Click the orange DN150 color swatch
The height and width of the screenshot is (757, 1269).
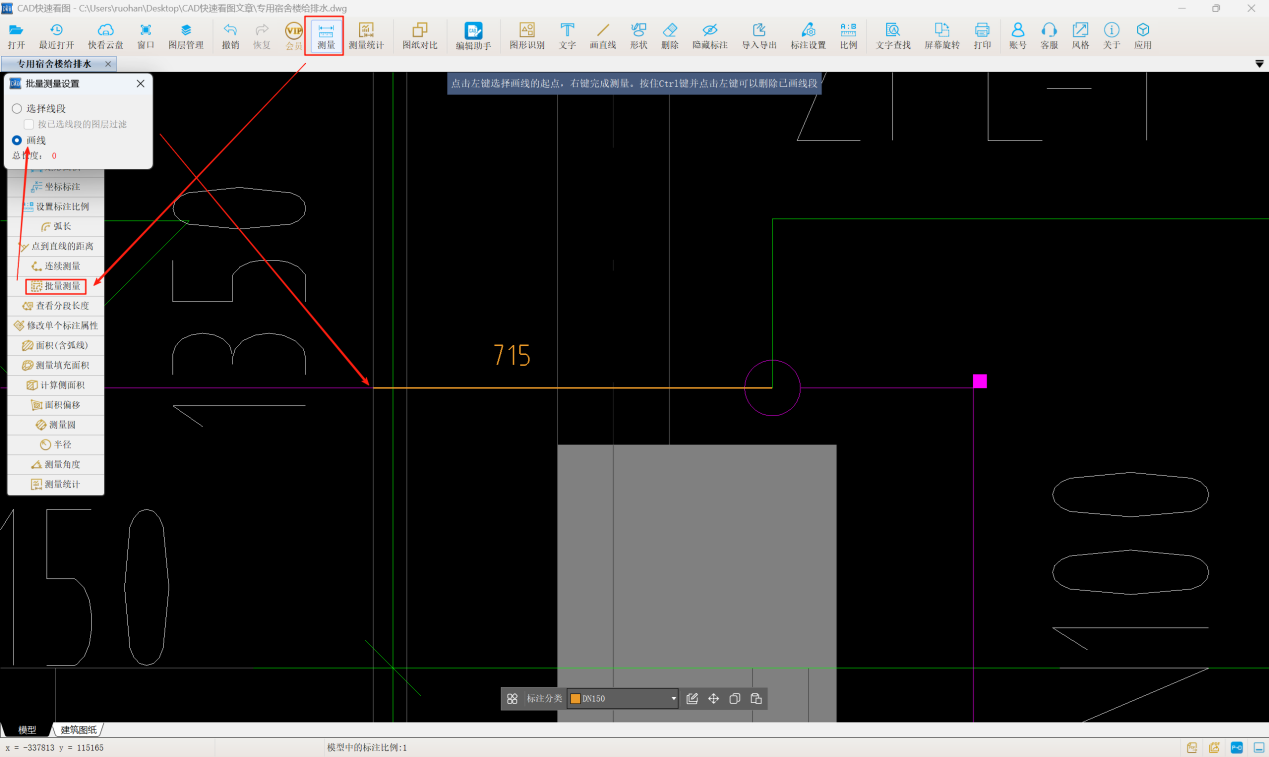coord(575,699)
